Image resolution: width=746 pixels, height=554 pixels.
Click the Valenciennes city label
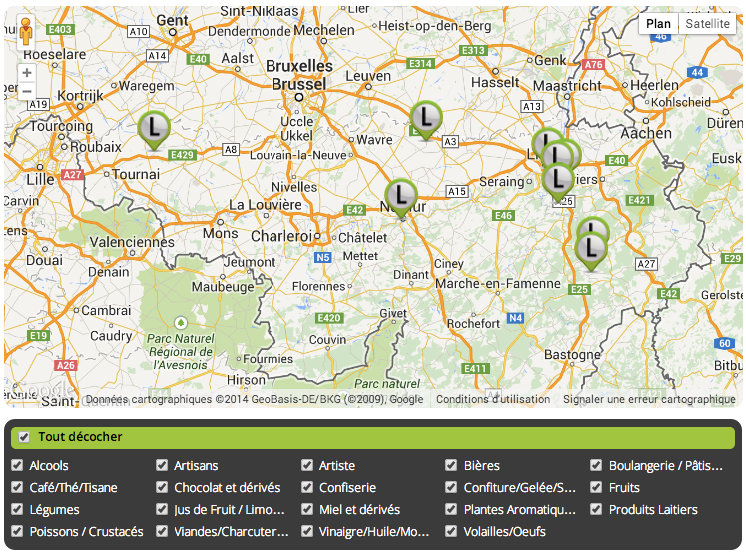132,242
